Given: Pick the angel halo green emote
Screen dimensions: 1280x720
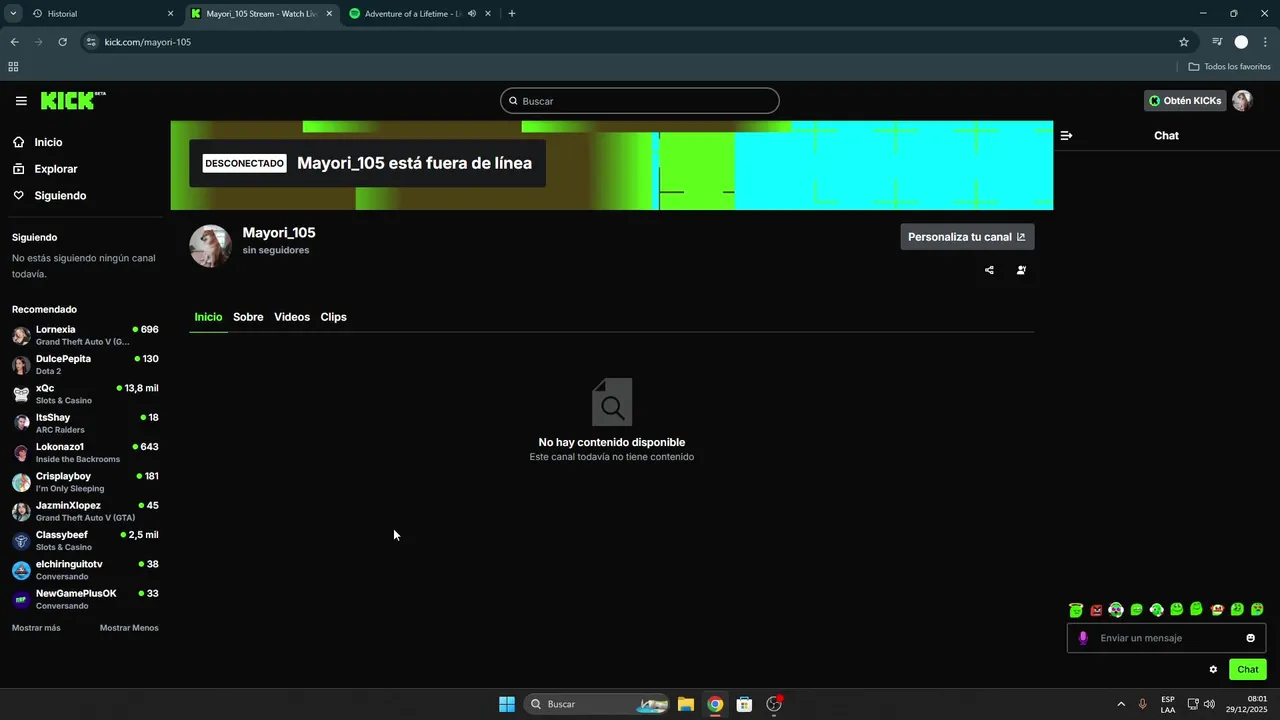Looking at the screenshot, I should (1076, 610).
